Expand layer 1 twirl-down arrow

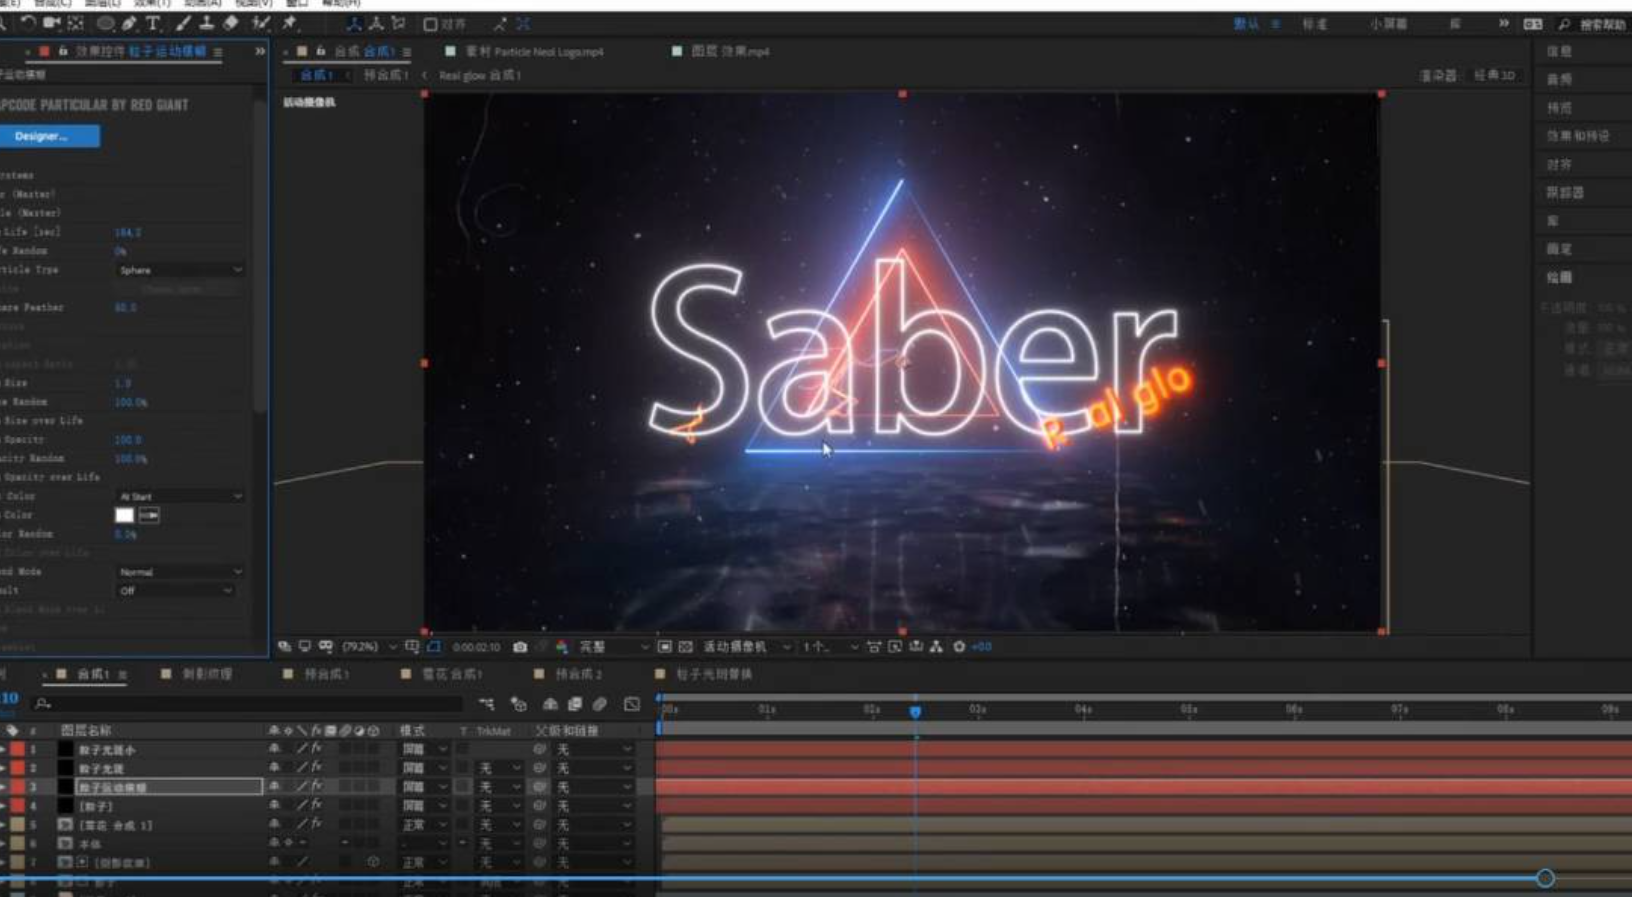coord(4,750)
